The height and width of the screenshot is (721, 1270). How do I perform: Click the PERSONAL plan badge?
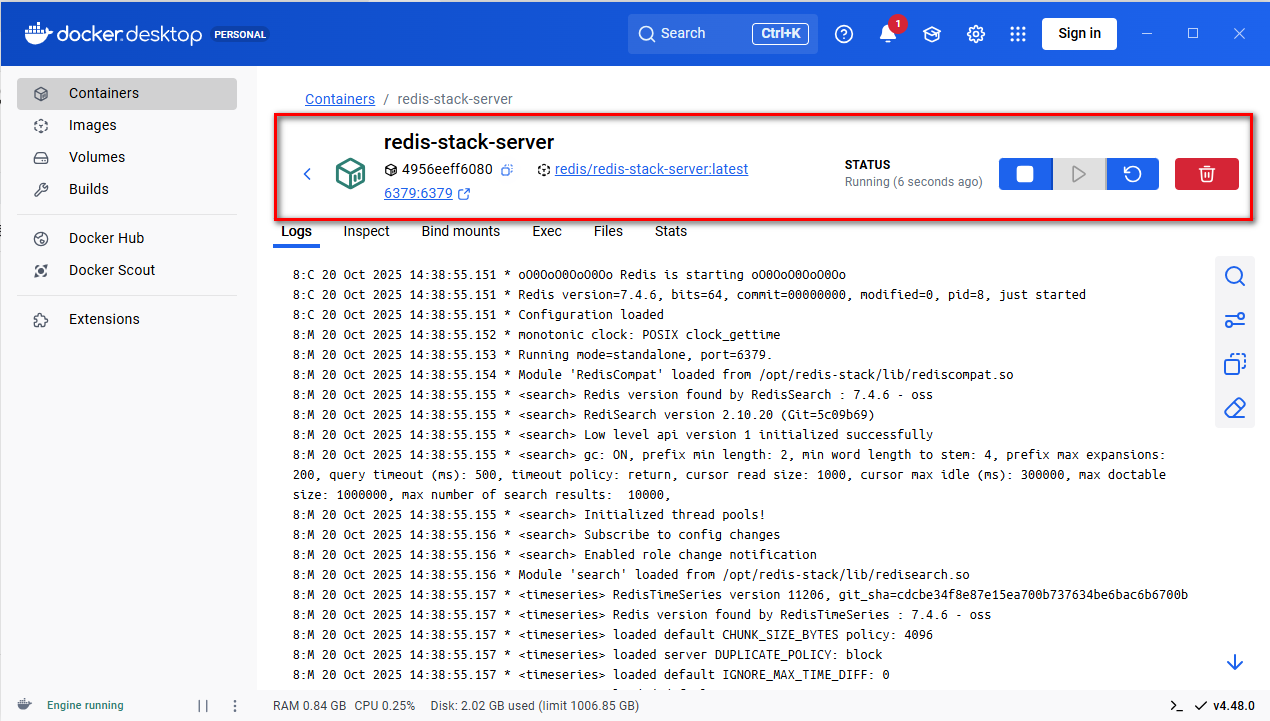pos(241,34)
